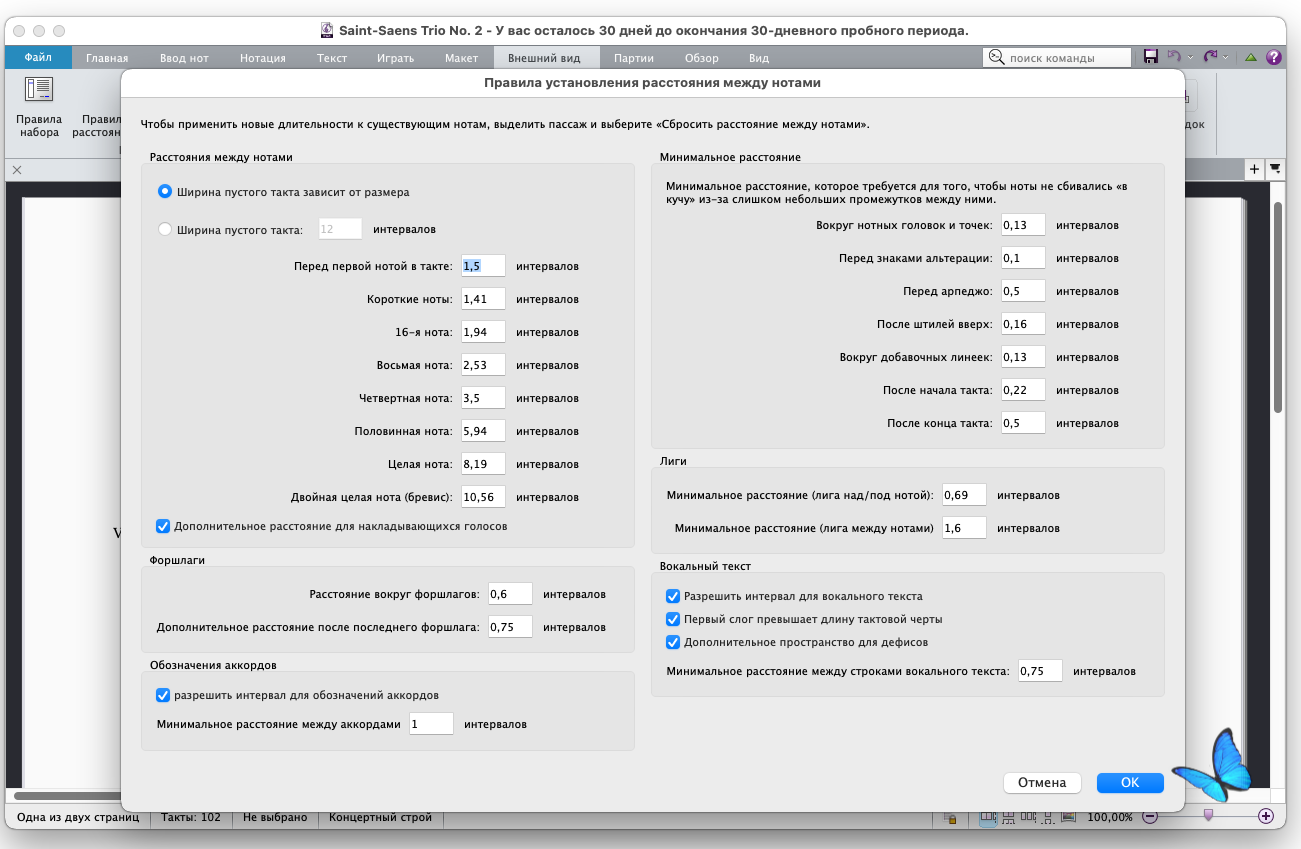
Task: Click the lock icon in status bar
Action: coord(951,818)
